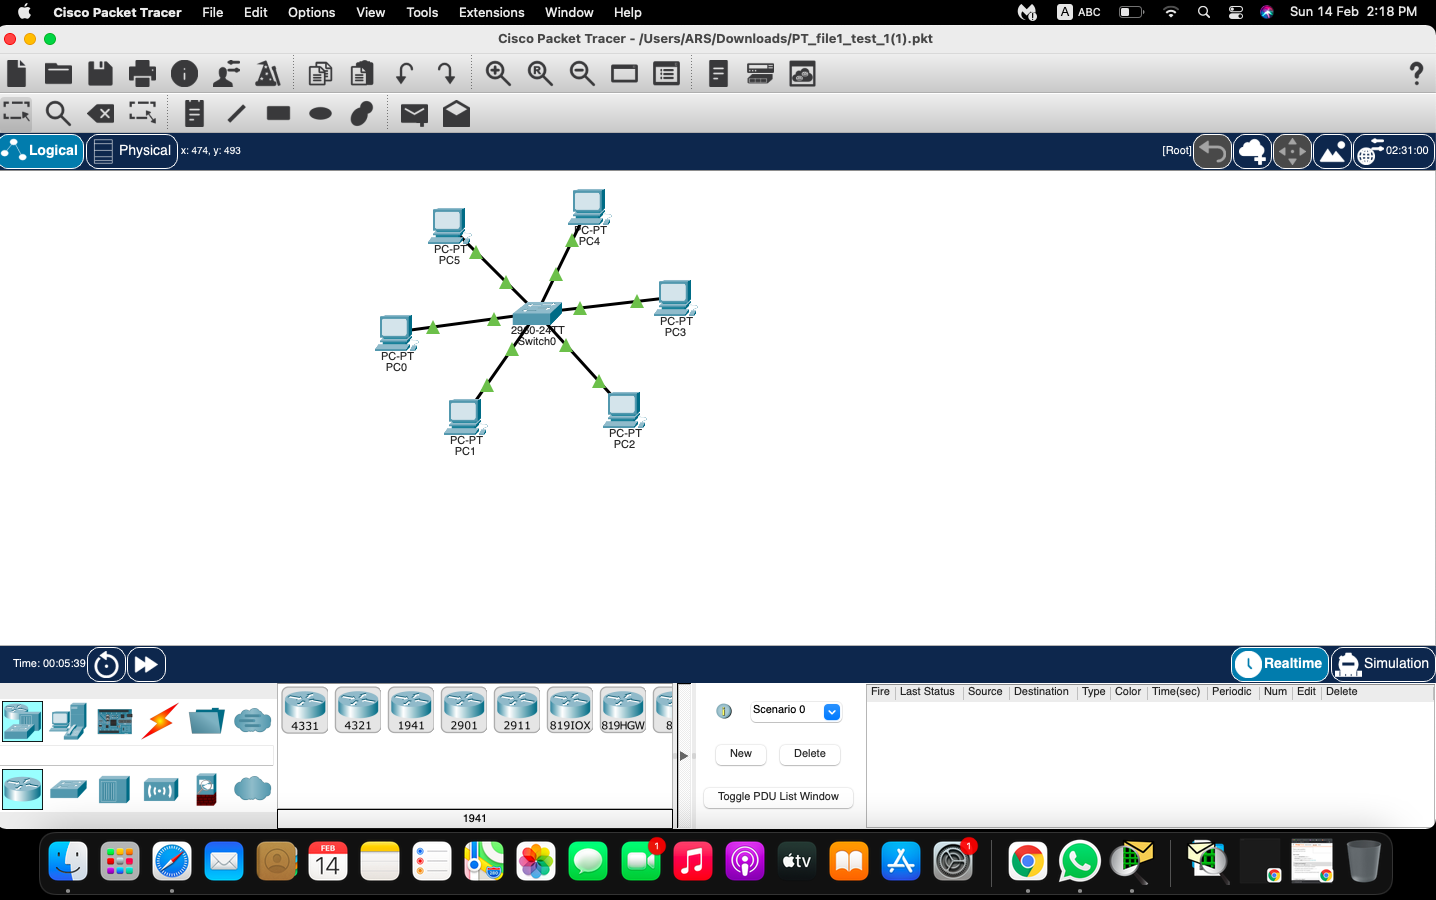Open the Options menu
This screenshot has height=900, width=1436.
pos(312,12)
